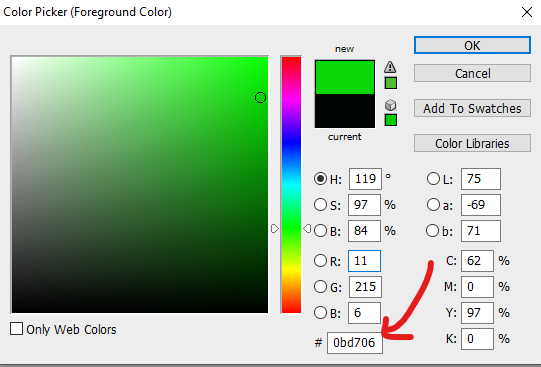The image size is (541, 367).
Task: Select the HSB brightness B radio button
Action: pyautogui.click(x=320, y=230)
